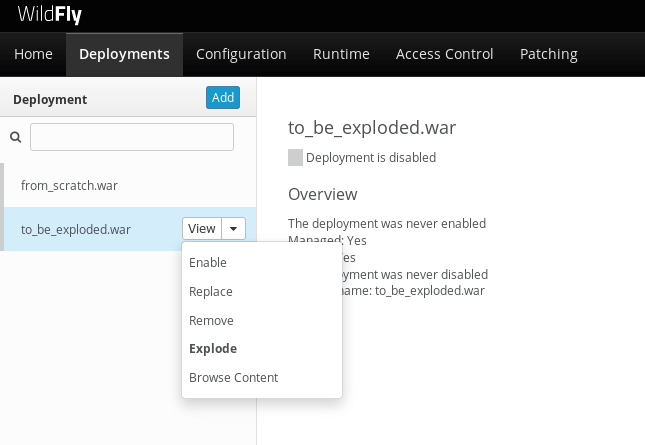Choose Replace from the dropdown menu

211,292
